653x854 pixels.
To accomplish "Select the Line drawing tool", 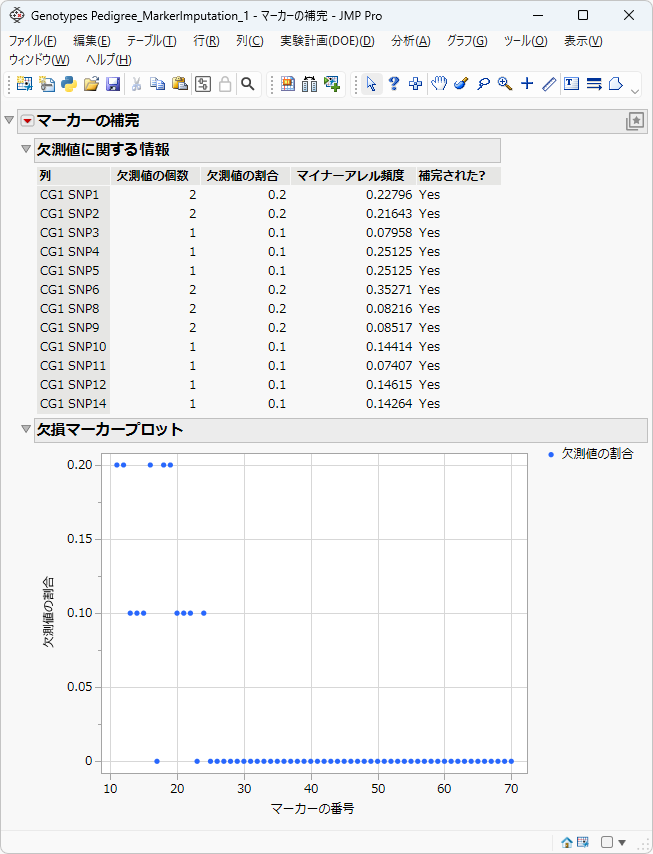I will click(549, 84).
